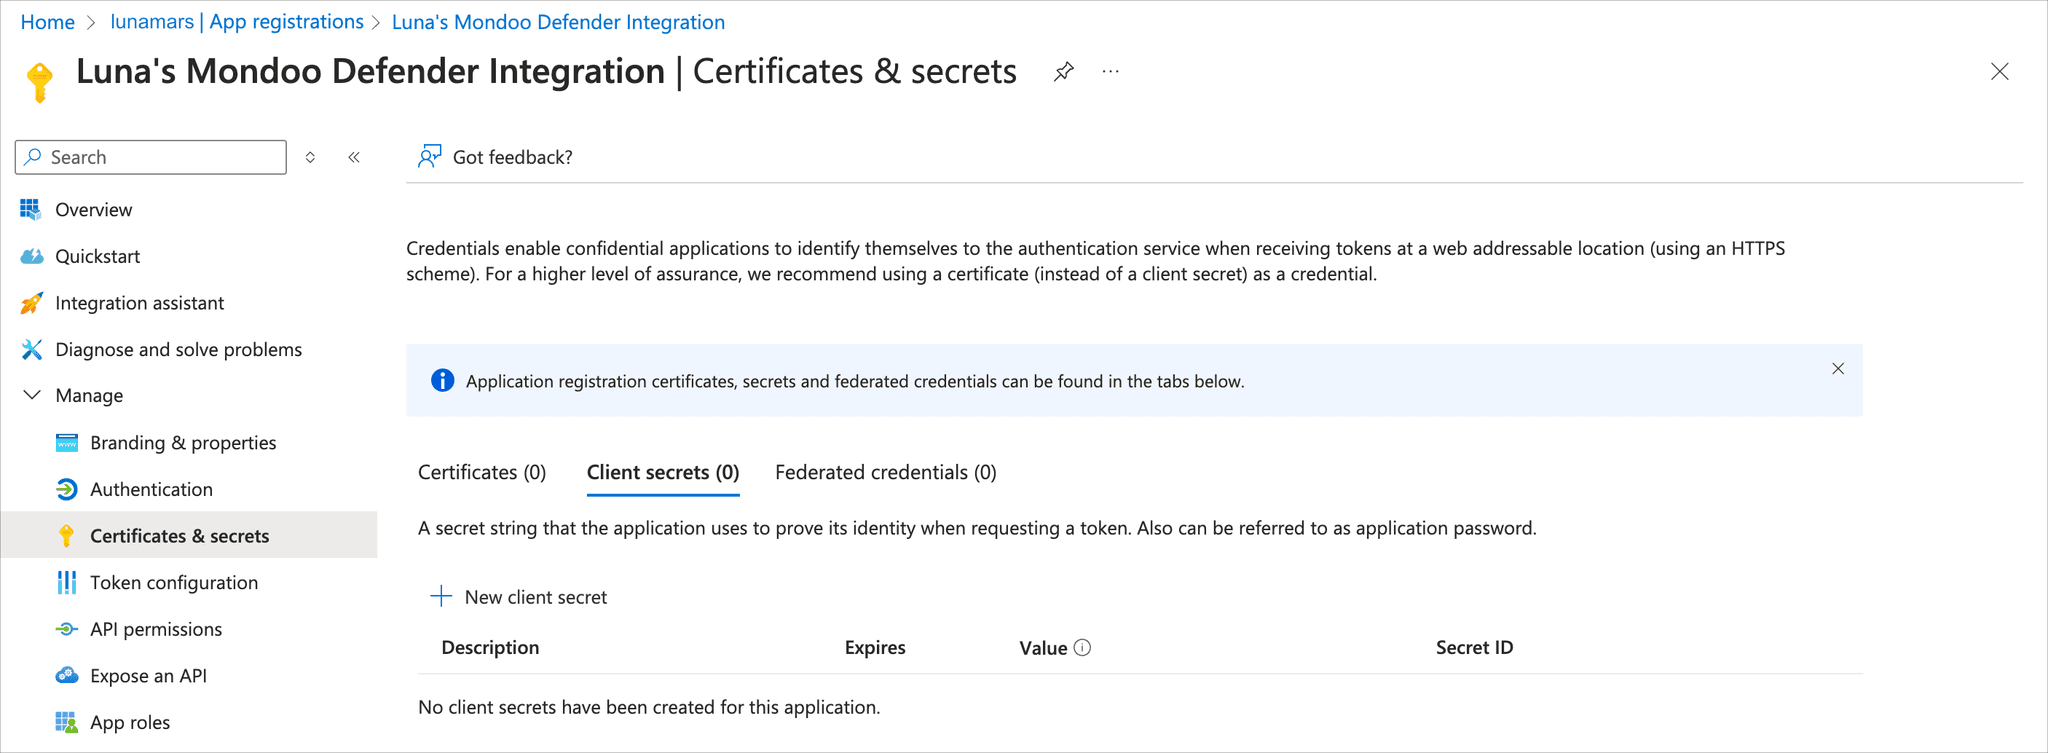Dismiss the blue info banner
Screen dimensions: 2048x753
coord(1837,369)
